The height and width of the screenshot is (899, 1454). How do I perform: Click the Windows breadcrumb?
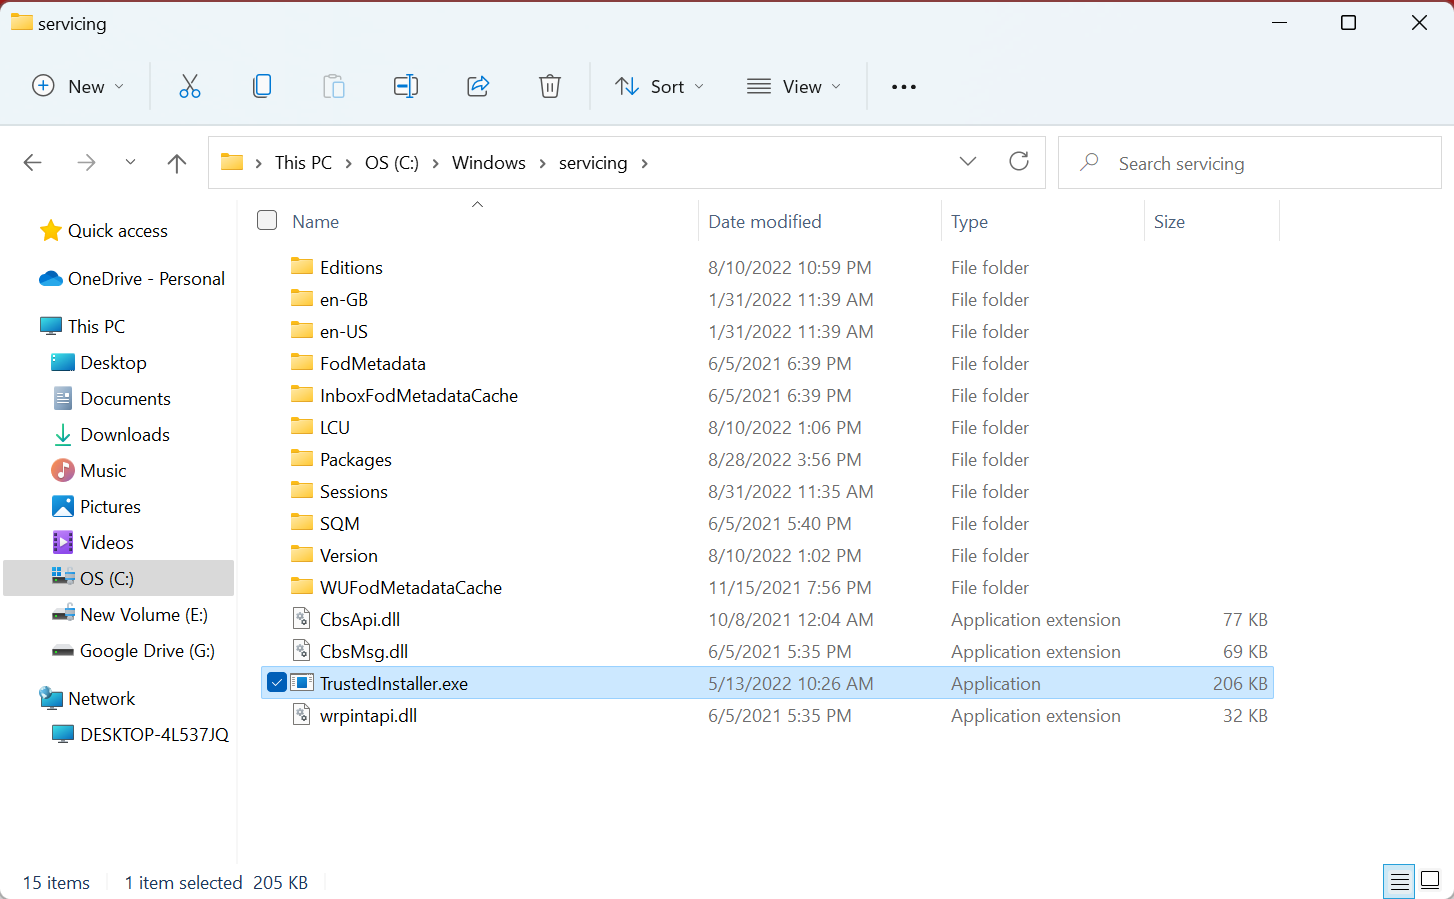[488, 163]
